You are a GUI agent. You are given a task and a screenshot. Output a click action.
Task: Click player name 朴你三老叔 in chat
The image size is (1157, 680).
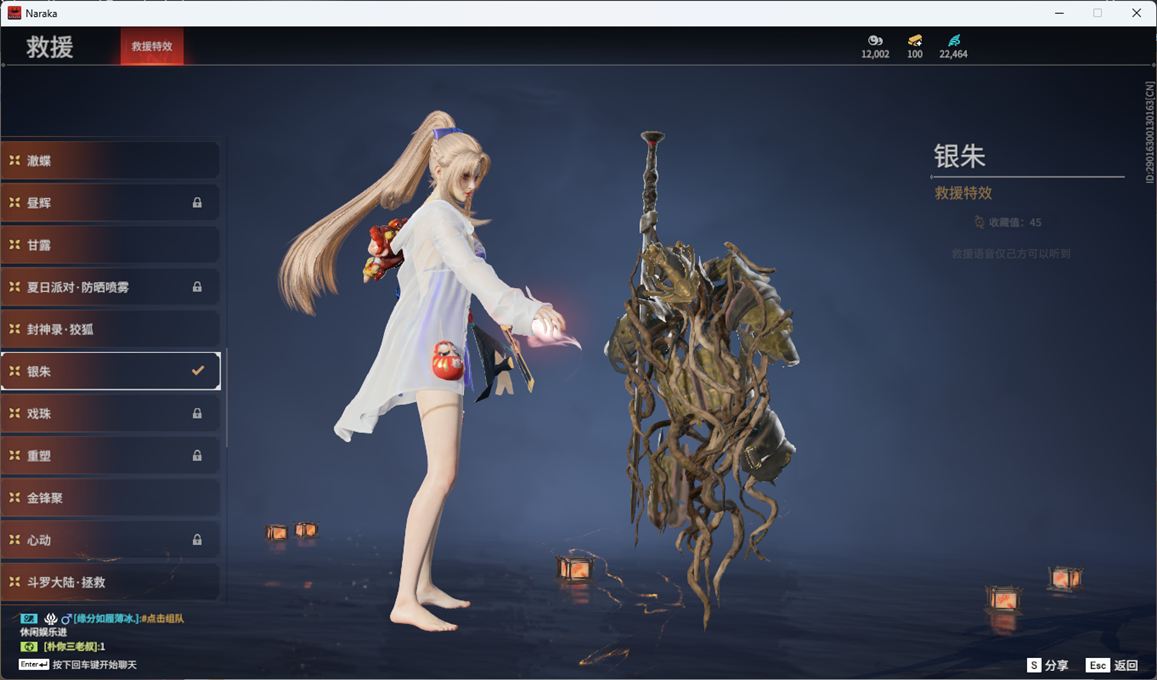coord(71,646)
